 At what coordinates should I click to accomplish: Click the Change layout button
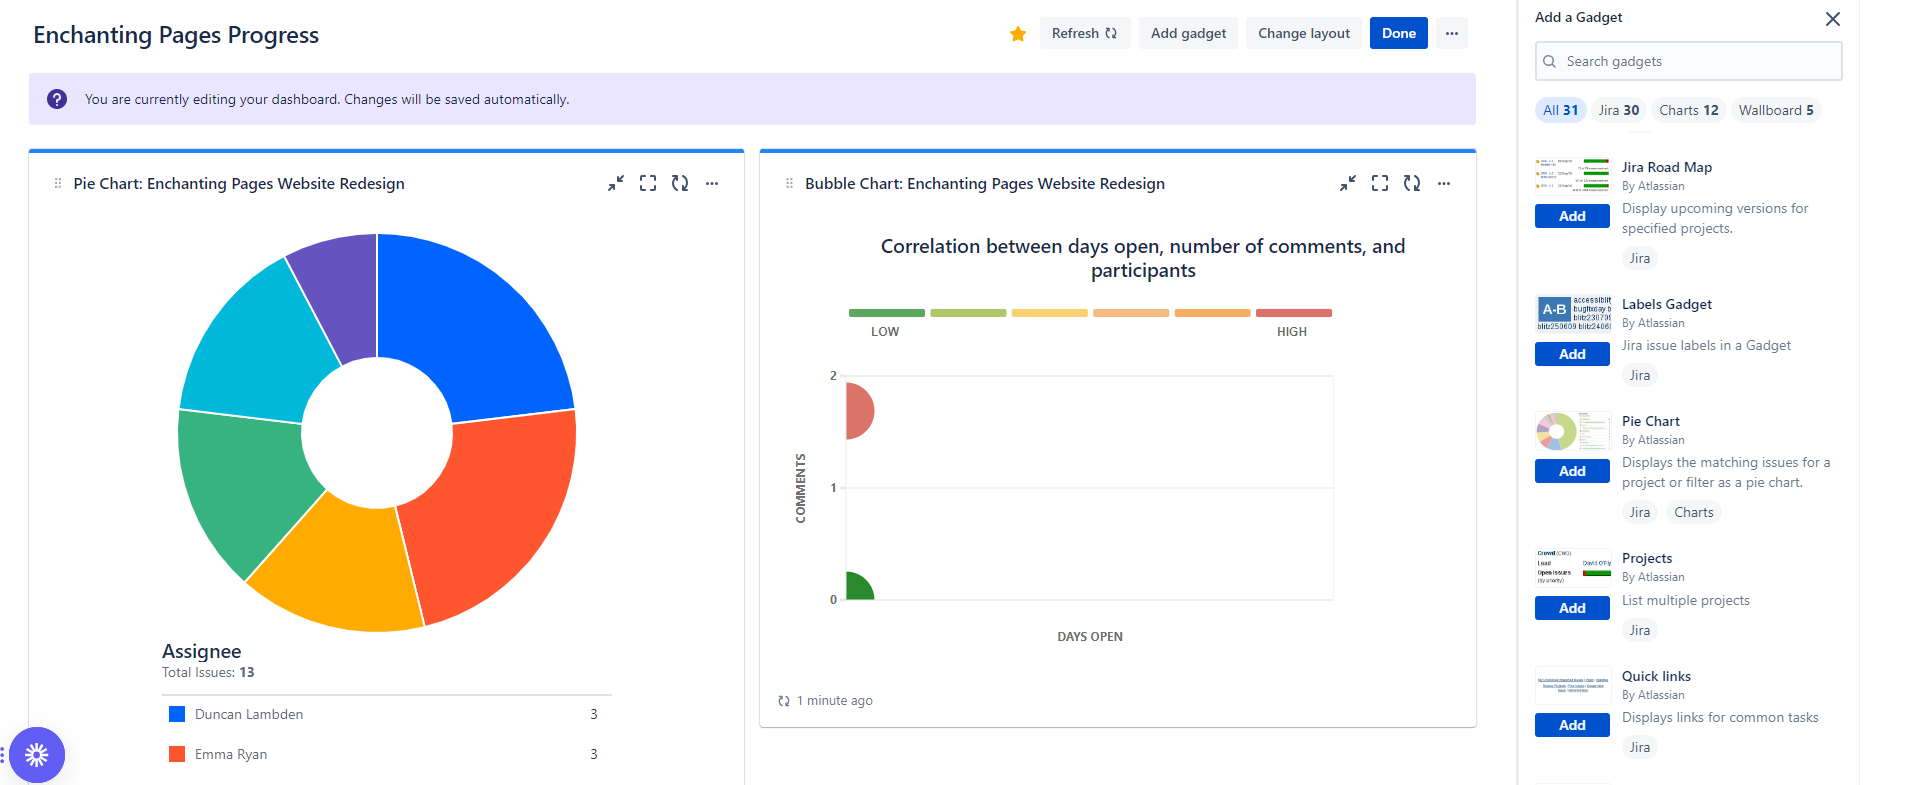pos(1303,33)
